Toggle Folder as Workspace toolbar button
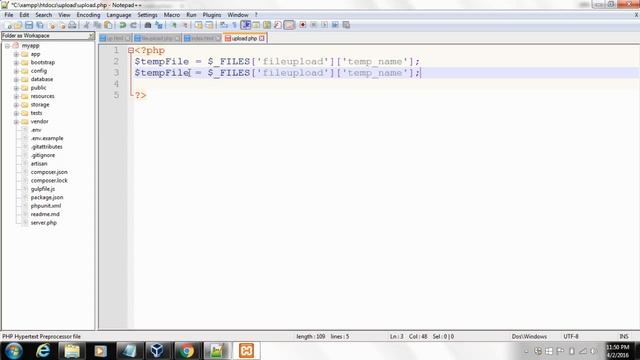Image resolution: width=640 pixels, height=360 pixels. (289, 25)
